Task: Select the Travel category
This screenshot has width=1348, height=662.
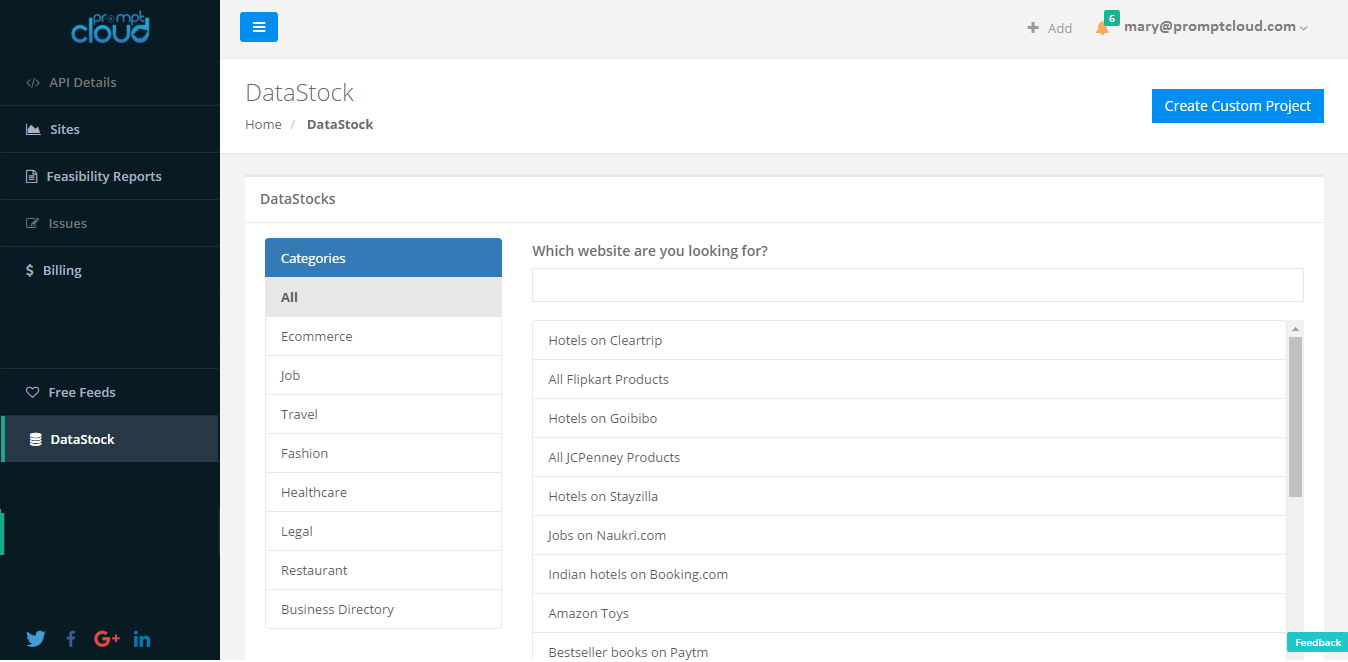Action: click(383, 414)
